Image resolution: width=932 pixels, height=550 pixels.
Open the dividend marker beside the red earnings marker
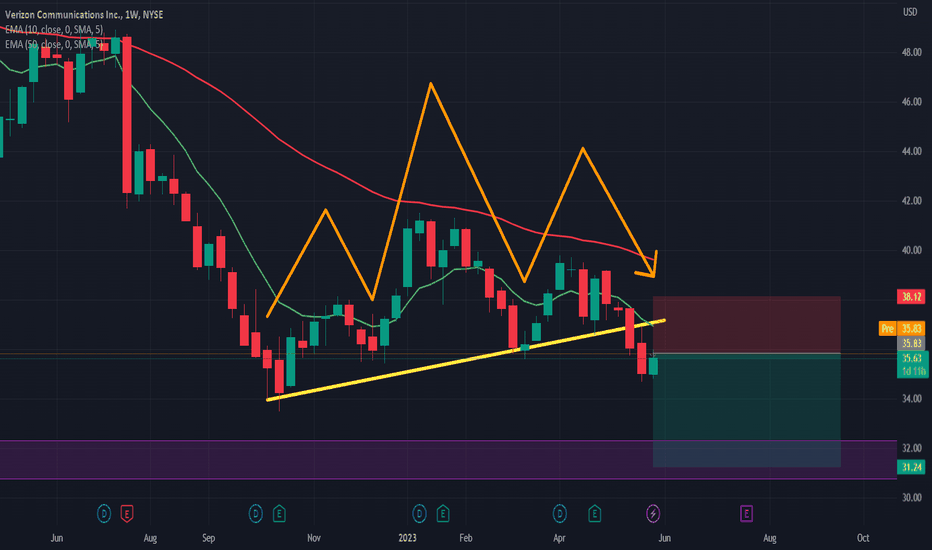coord(104,513)
